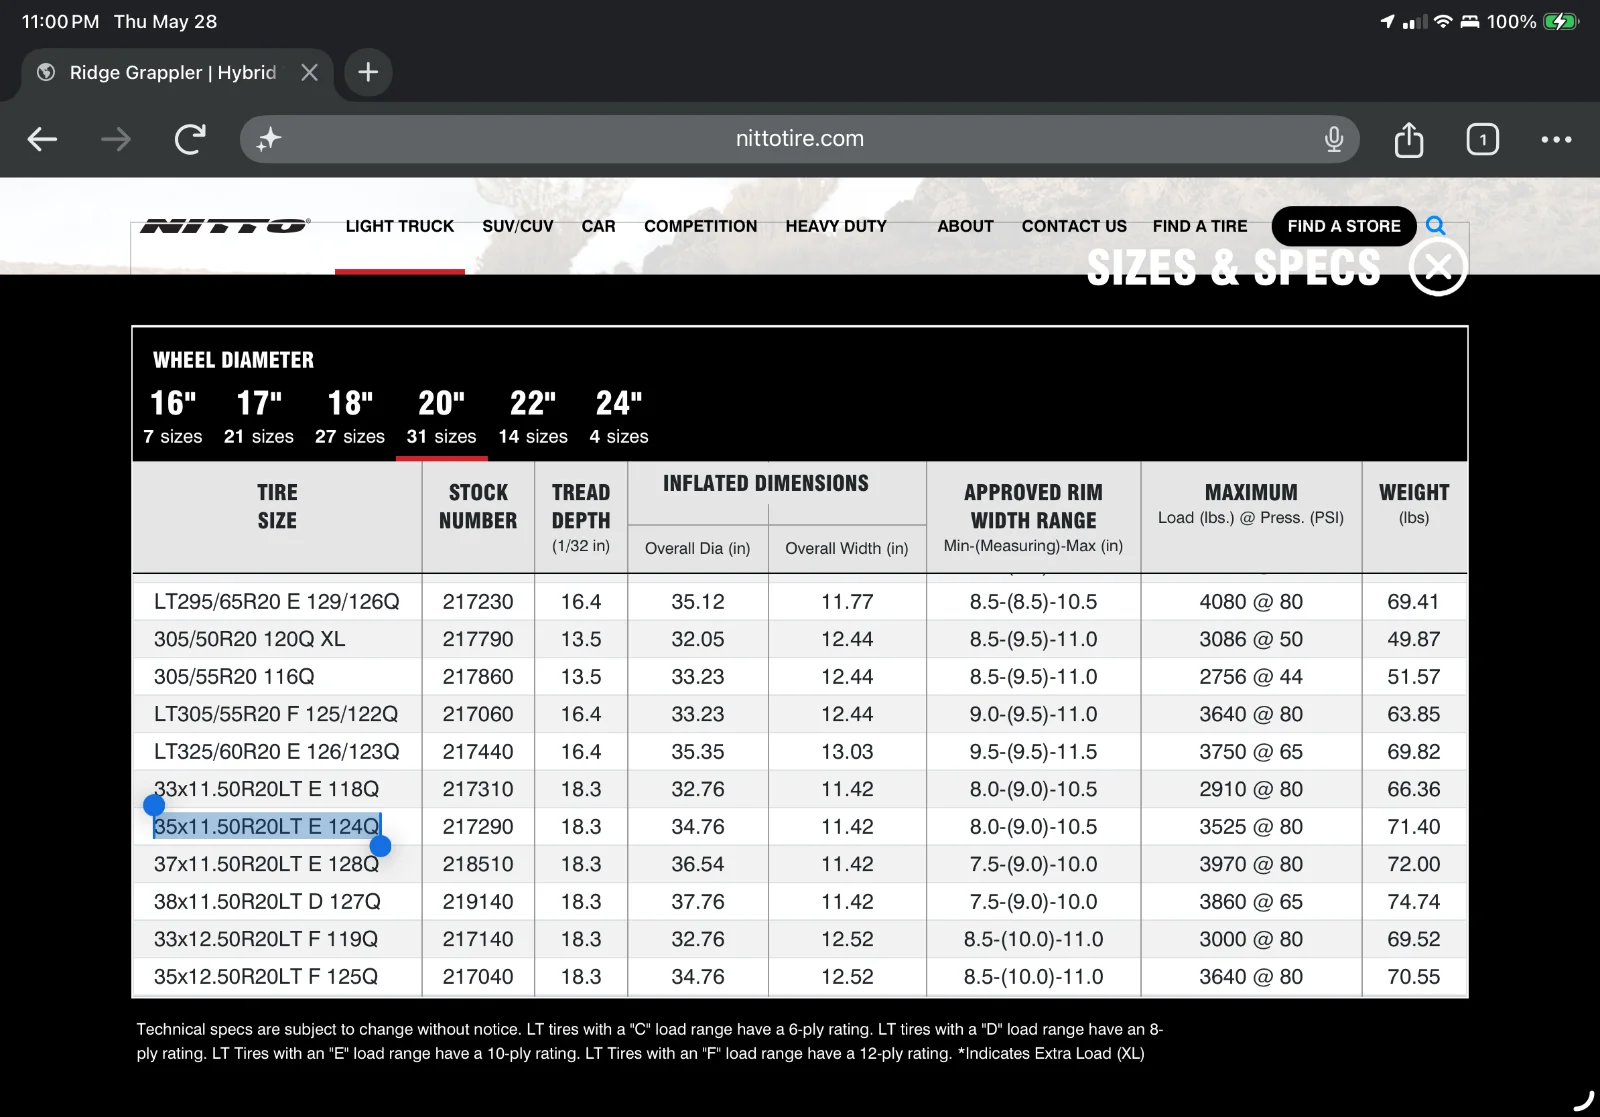Click max load value 3525 @ 80
Viewport: 1600px width, 1117px height.
pos(1251,827)
